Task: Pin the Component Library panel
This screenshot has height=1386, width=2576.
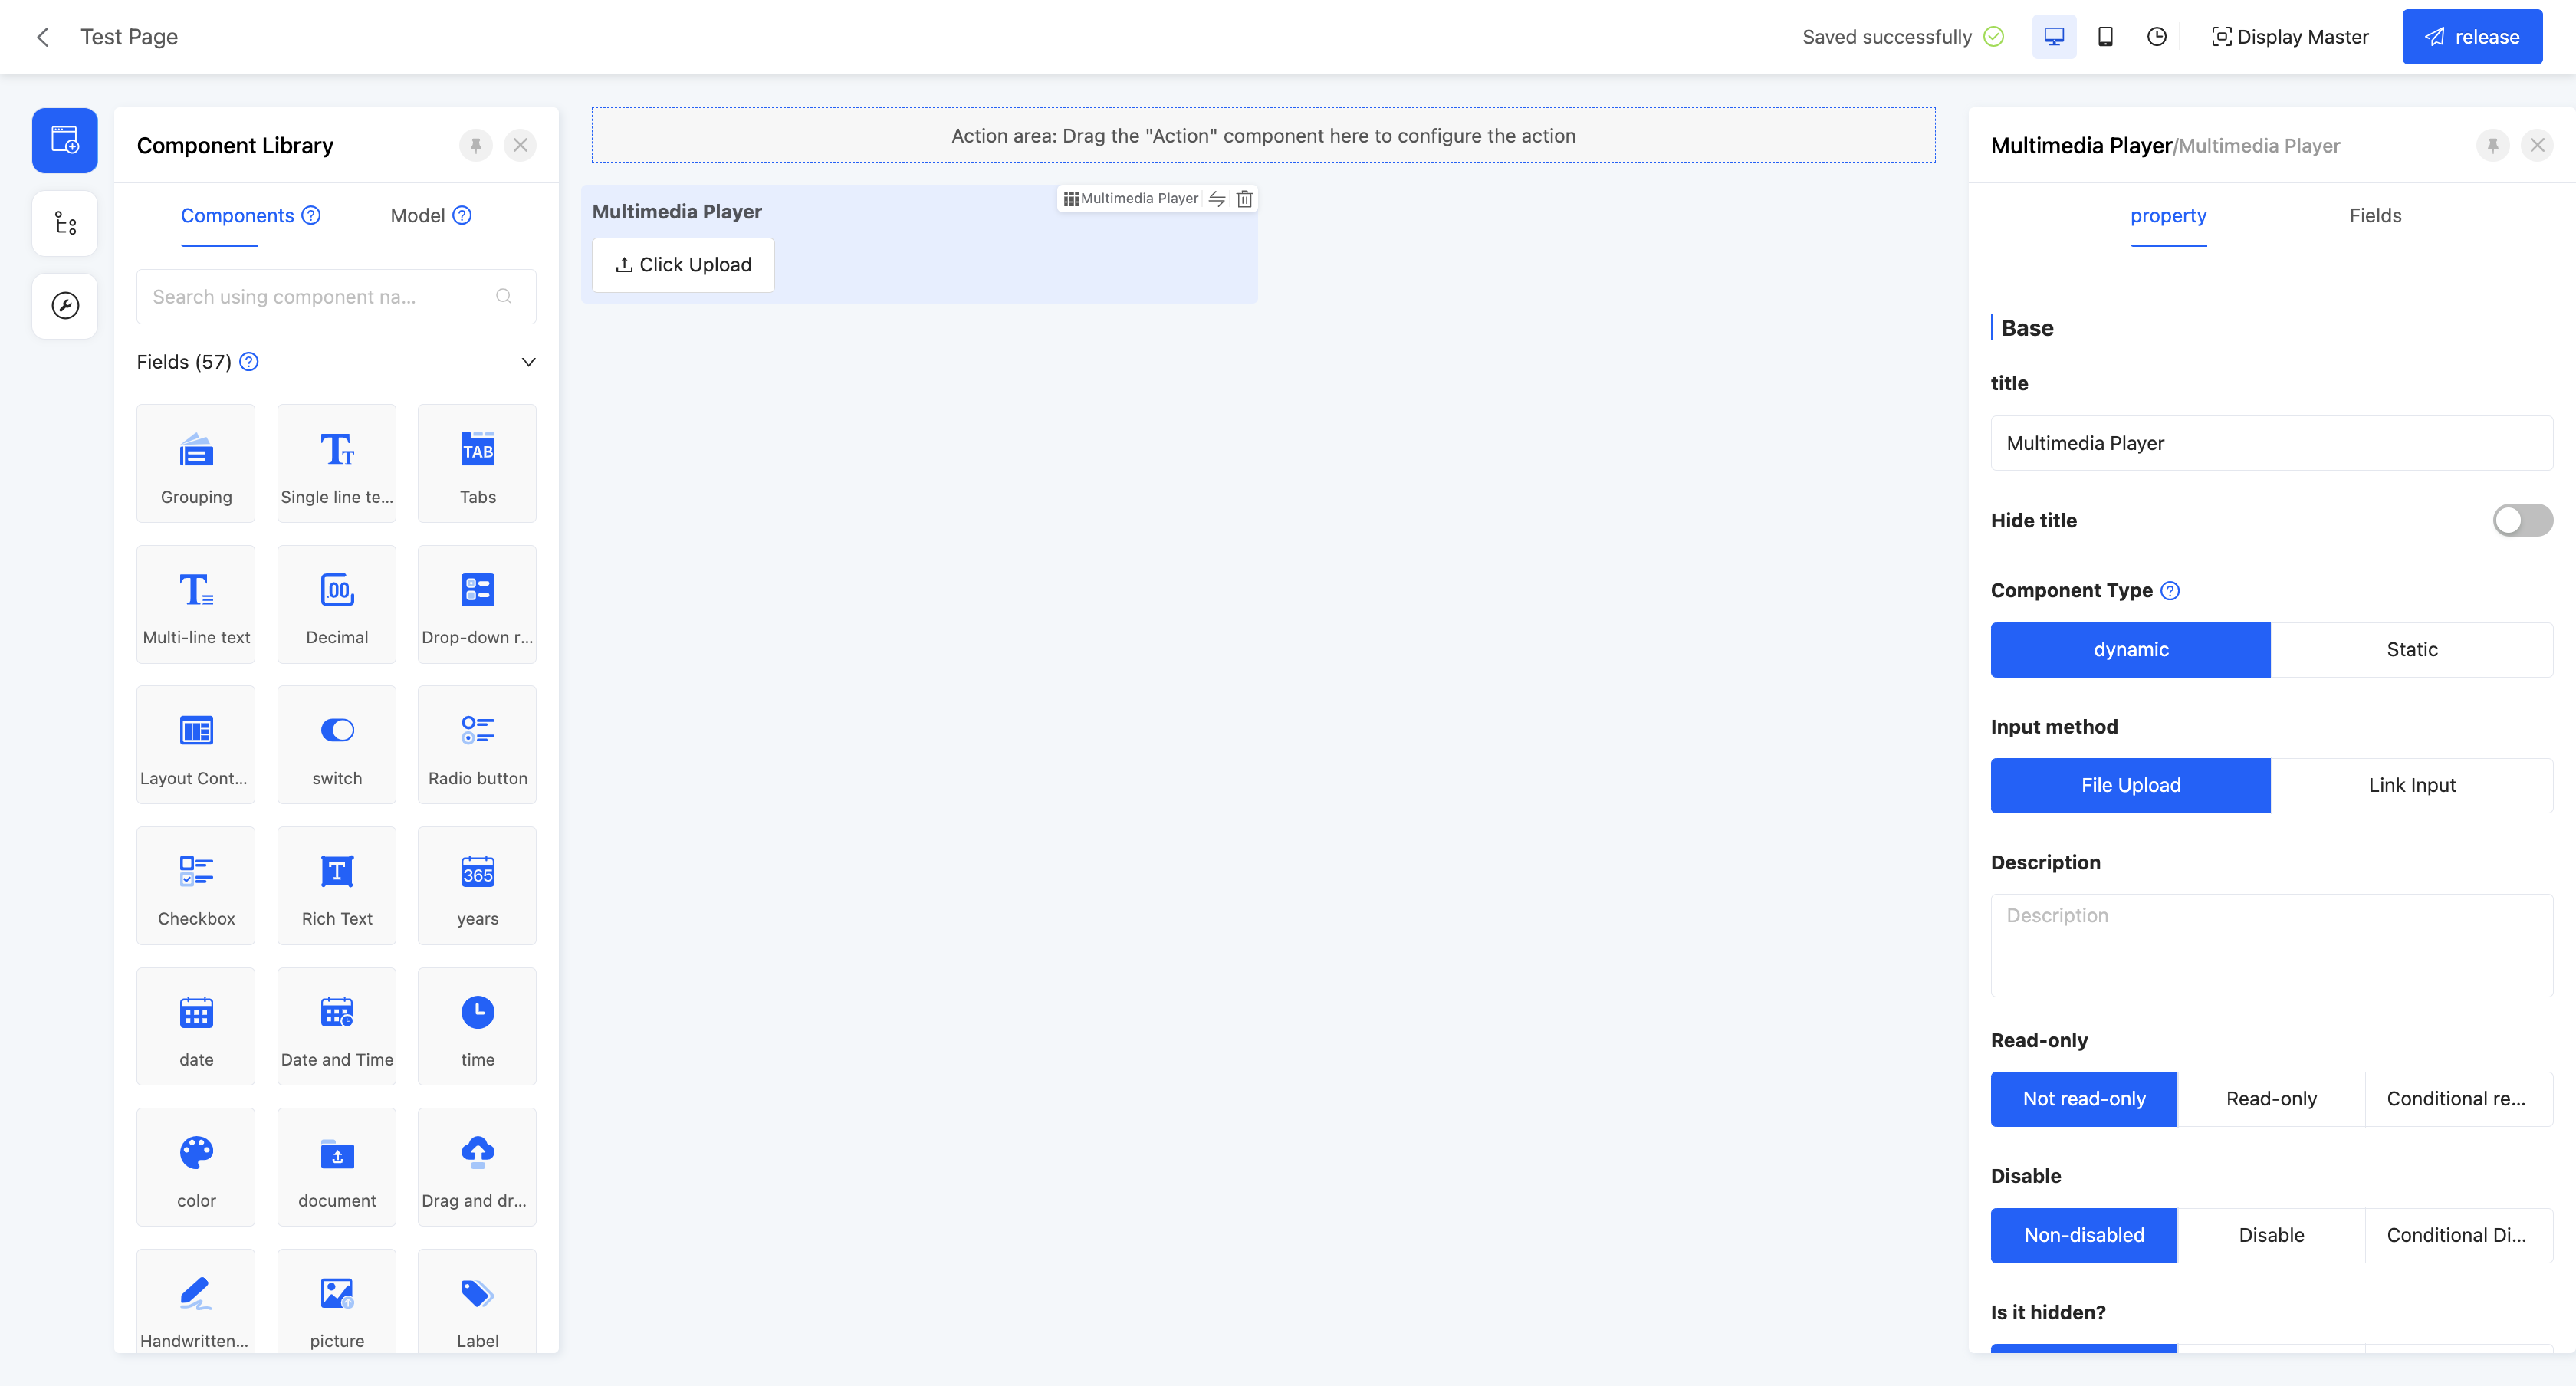Action: [x=476, y=146]
